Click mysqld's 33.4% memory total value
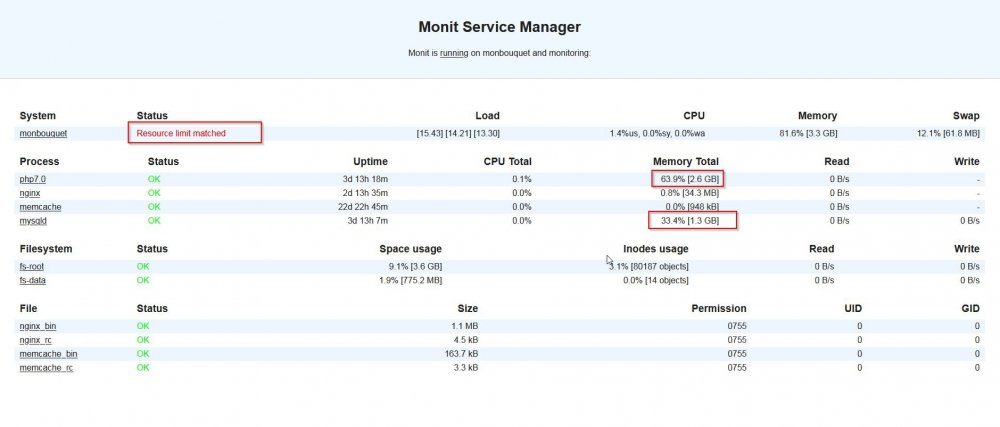 pos(689,220)
